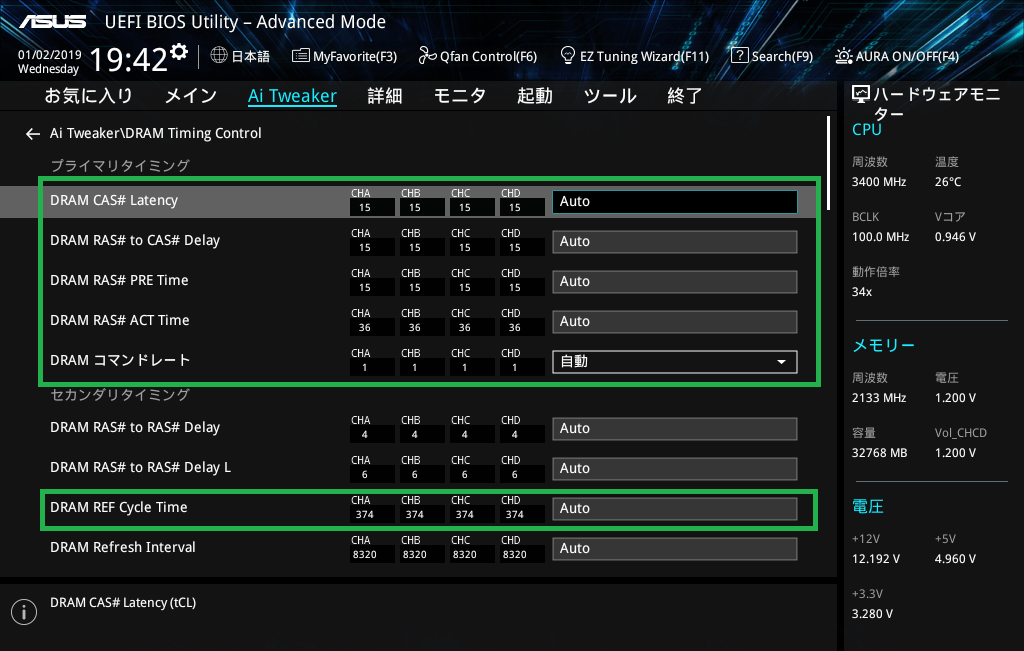
Task: Click MyFavorite(F3) label
Action: point(355,56)
